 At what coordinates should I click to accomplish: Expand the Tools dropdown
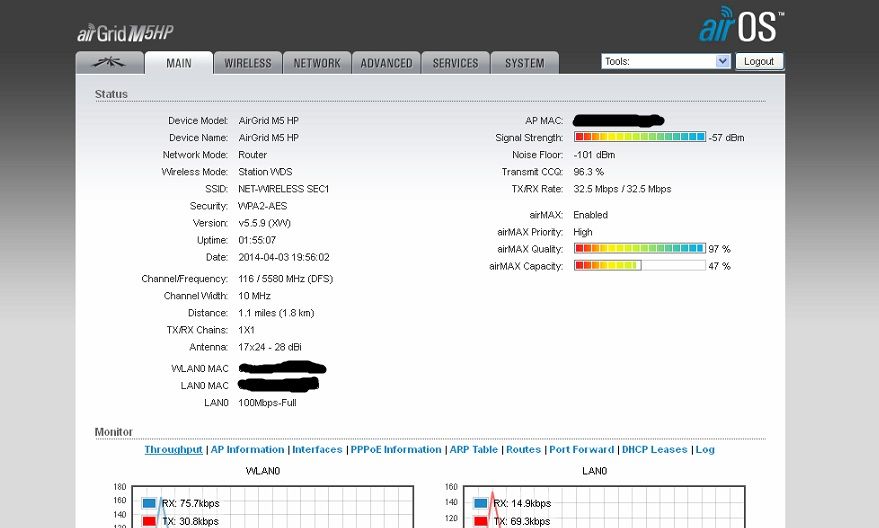[x=666, y=61]
